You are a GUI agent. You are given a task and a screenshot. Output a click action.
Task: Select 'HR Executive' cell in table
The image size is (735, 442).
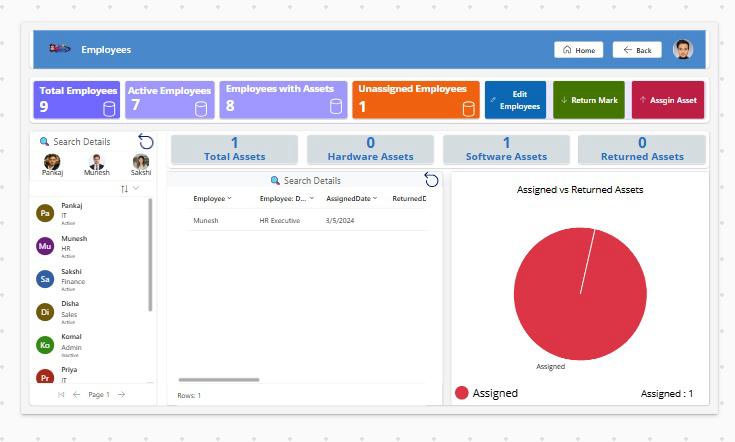tap(280, 220)
